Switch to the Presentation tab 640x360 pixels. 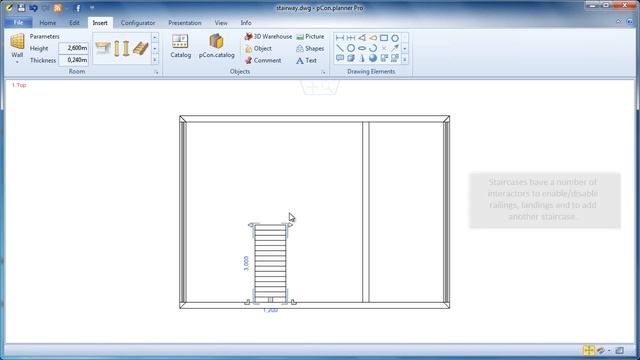[185, 23]
